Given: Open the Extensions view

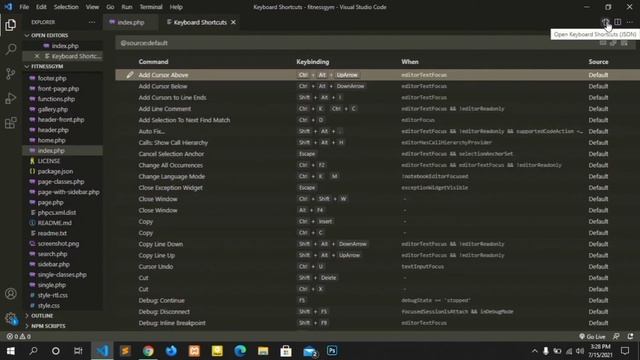Looking at the screenshot, I should (x=11, y=122).
